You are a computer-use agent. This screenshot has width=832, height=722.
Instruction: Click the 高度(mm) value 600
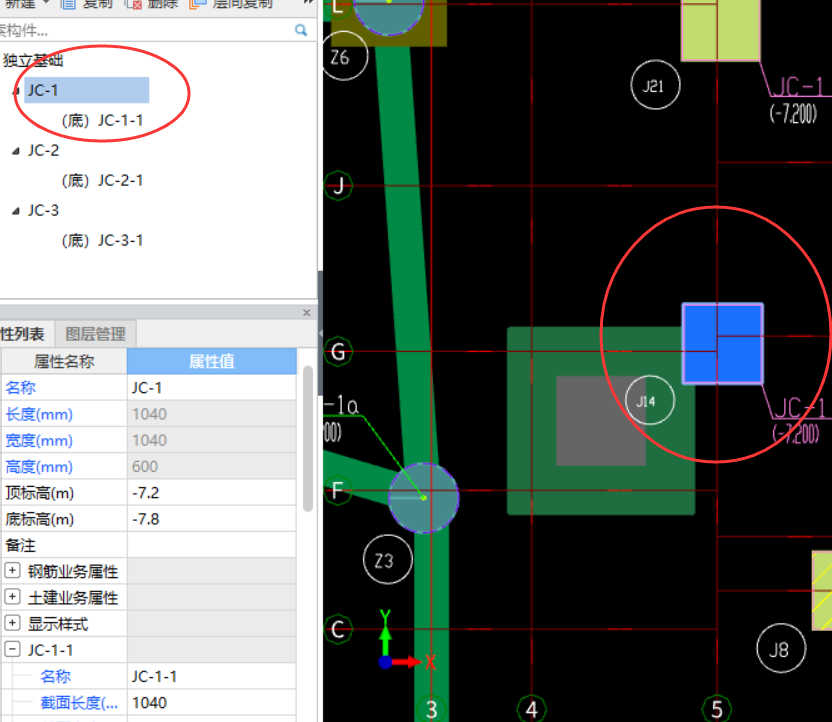tap(212, 466)
